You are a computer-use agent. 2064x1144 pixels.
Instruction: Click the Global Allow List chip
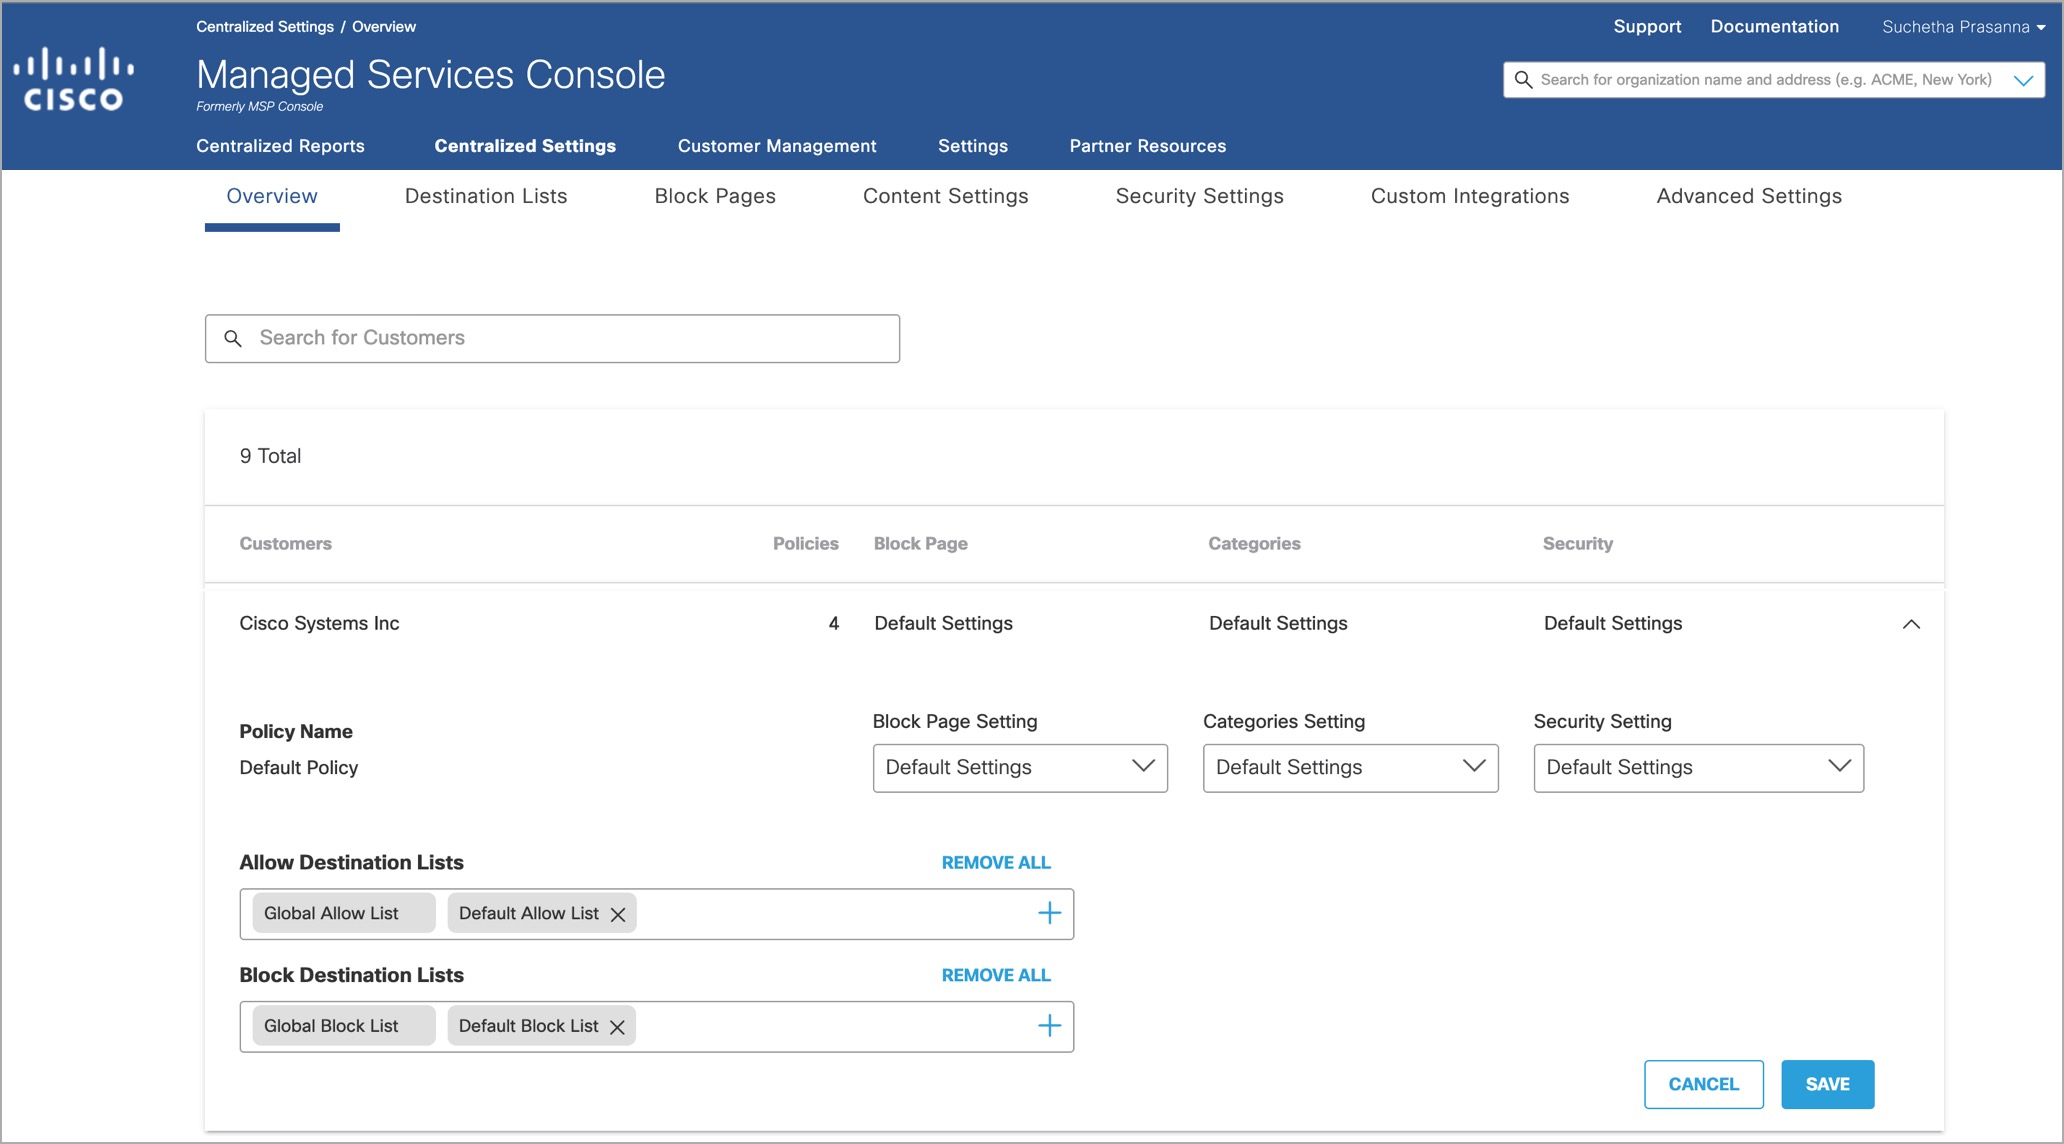pos(343,914)
